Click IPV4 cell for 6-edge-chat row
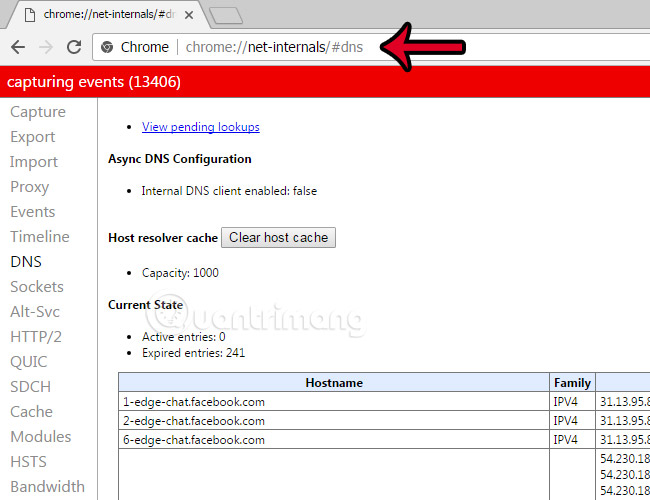Image resolution: width=650 pixels, height=500 pixels. [572, 439]
